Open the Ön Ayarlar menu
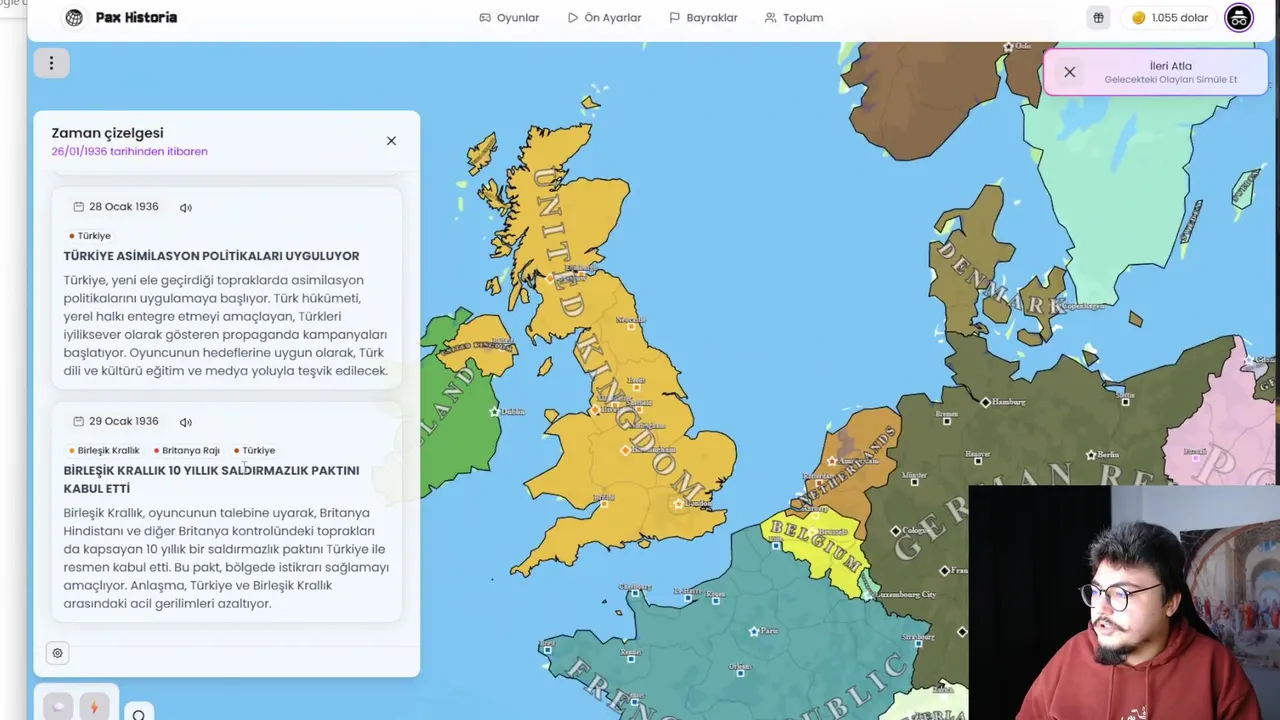The image size is (1280, 720). pos(604,18)
